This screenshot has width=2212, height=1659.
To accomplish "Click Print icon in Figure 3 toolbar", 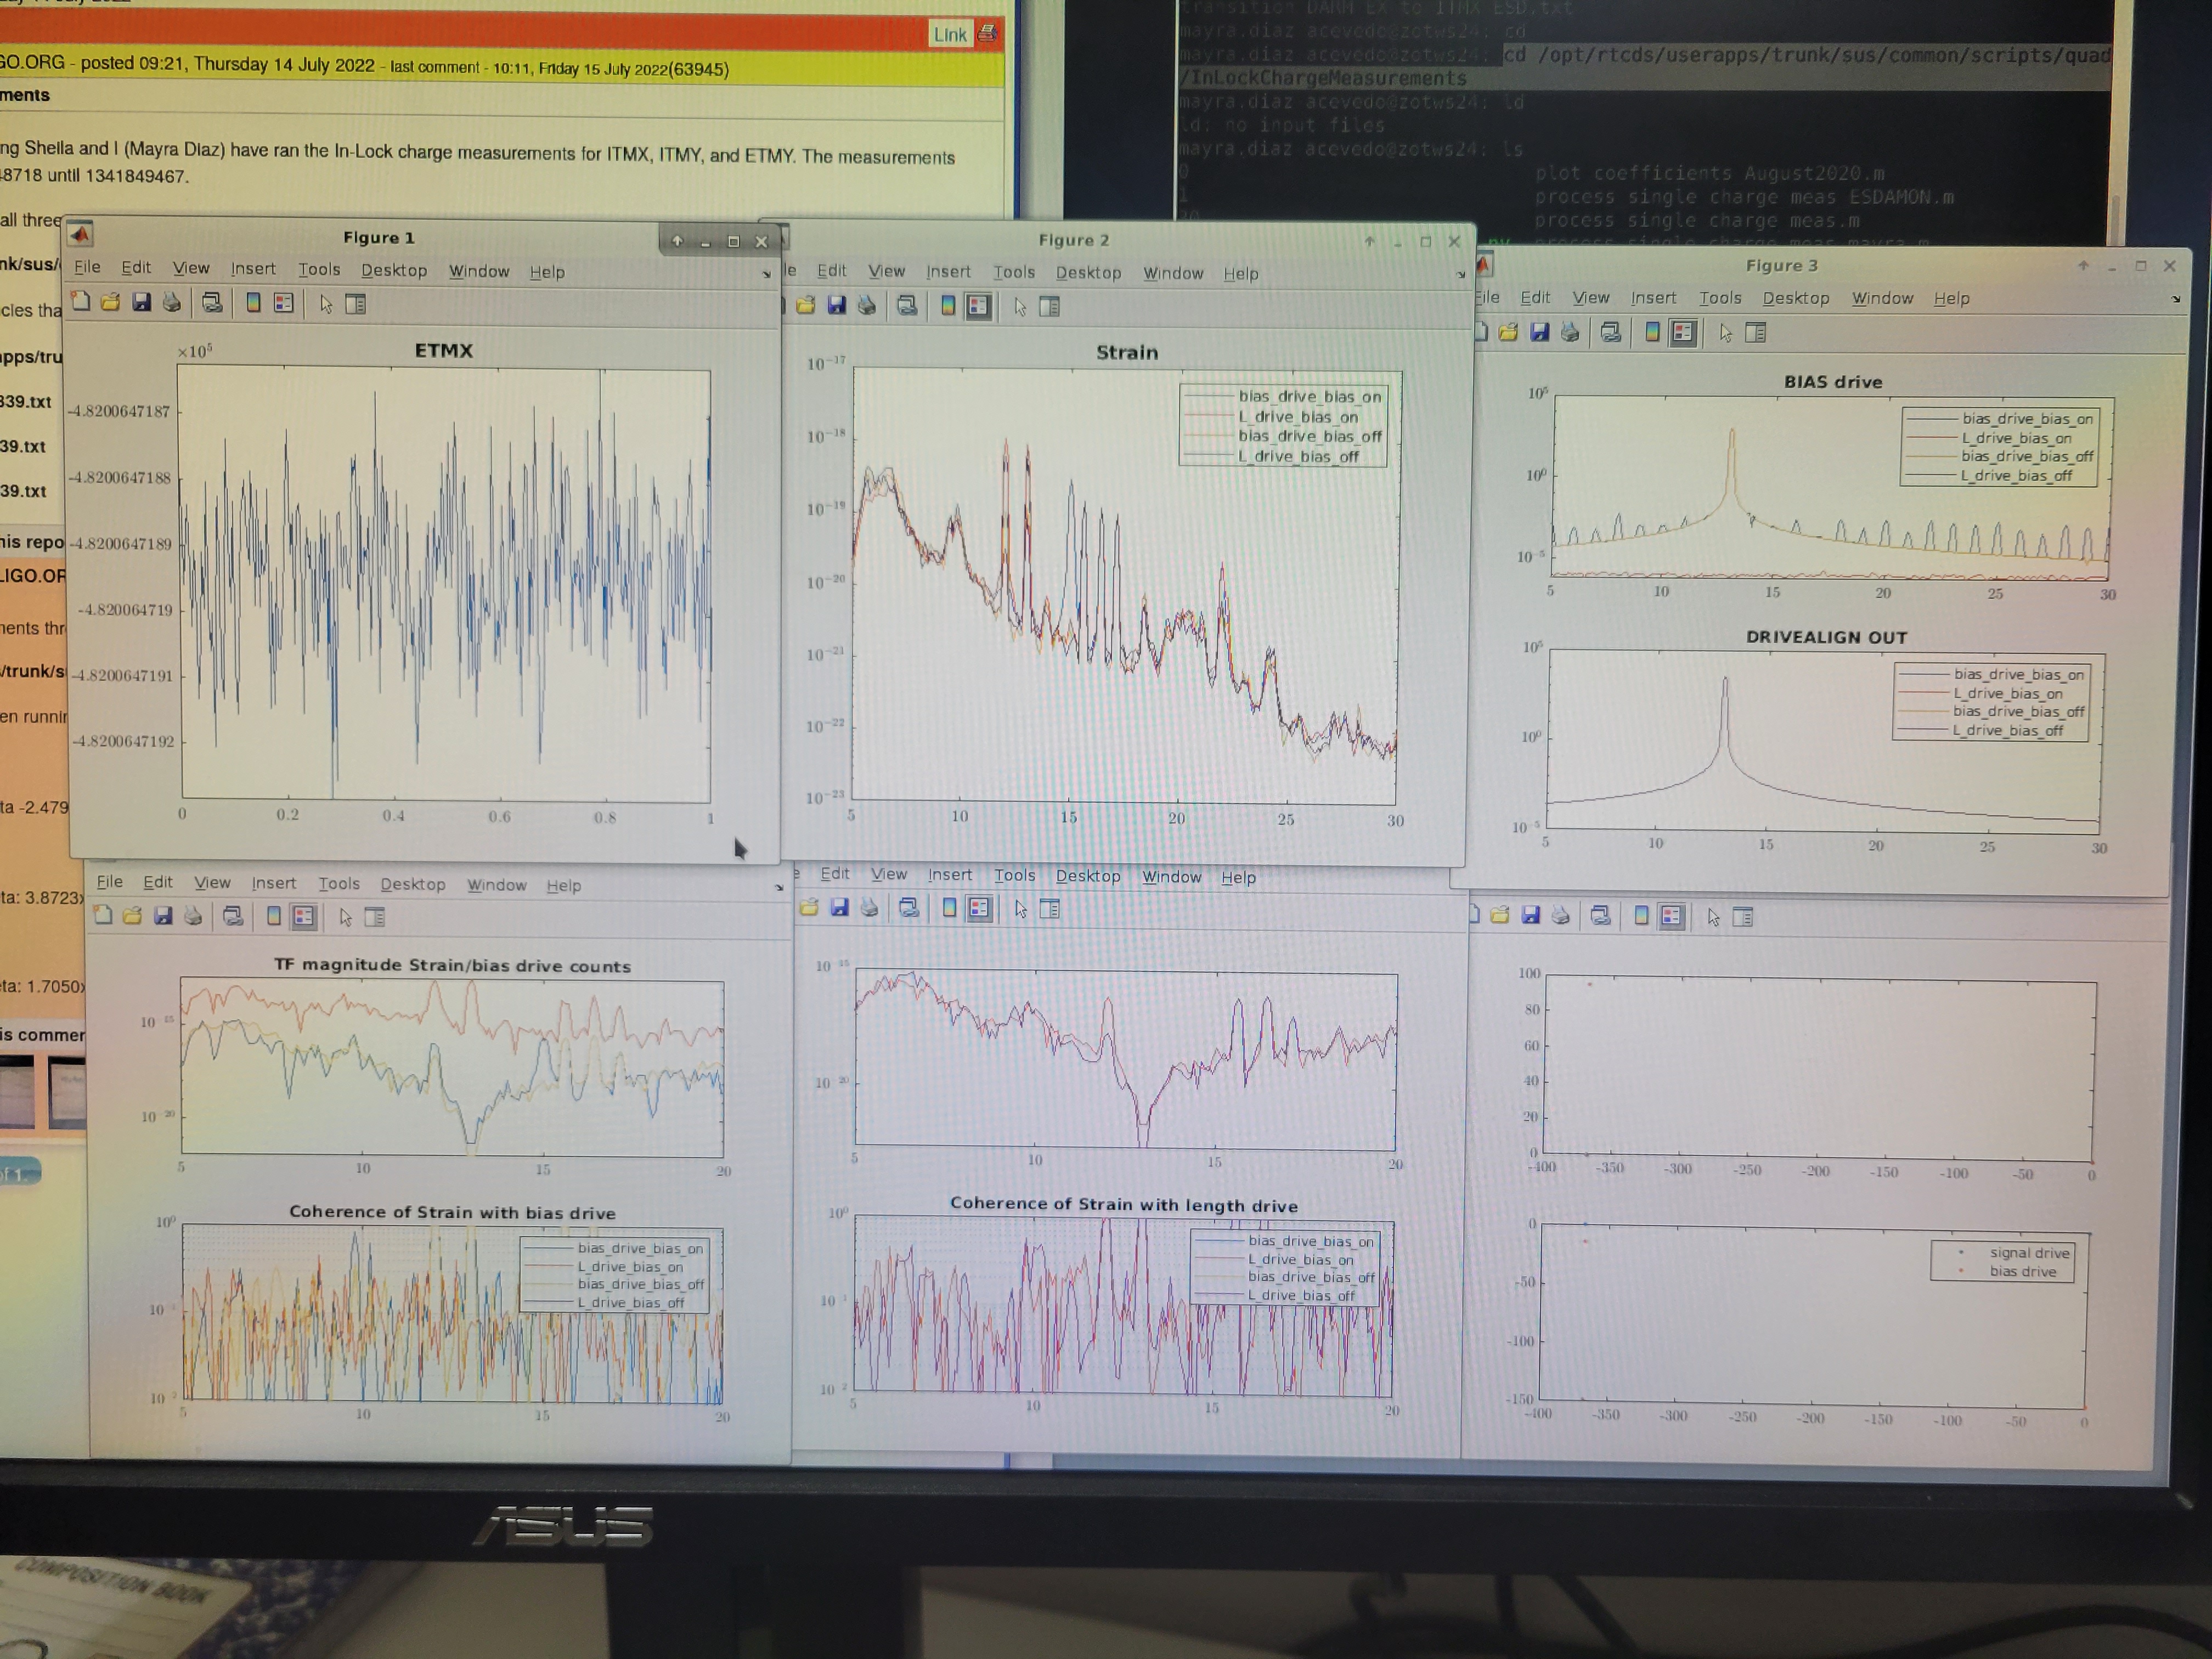I will coord(1570,332).
